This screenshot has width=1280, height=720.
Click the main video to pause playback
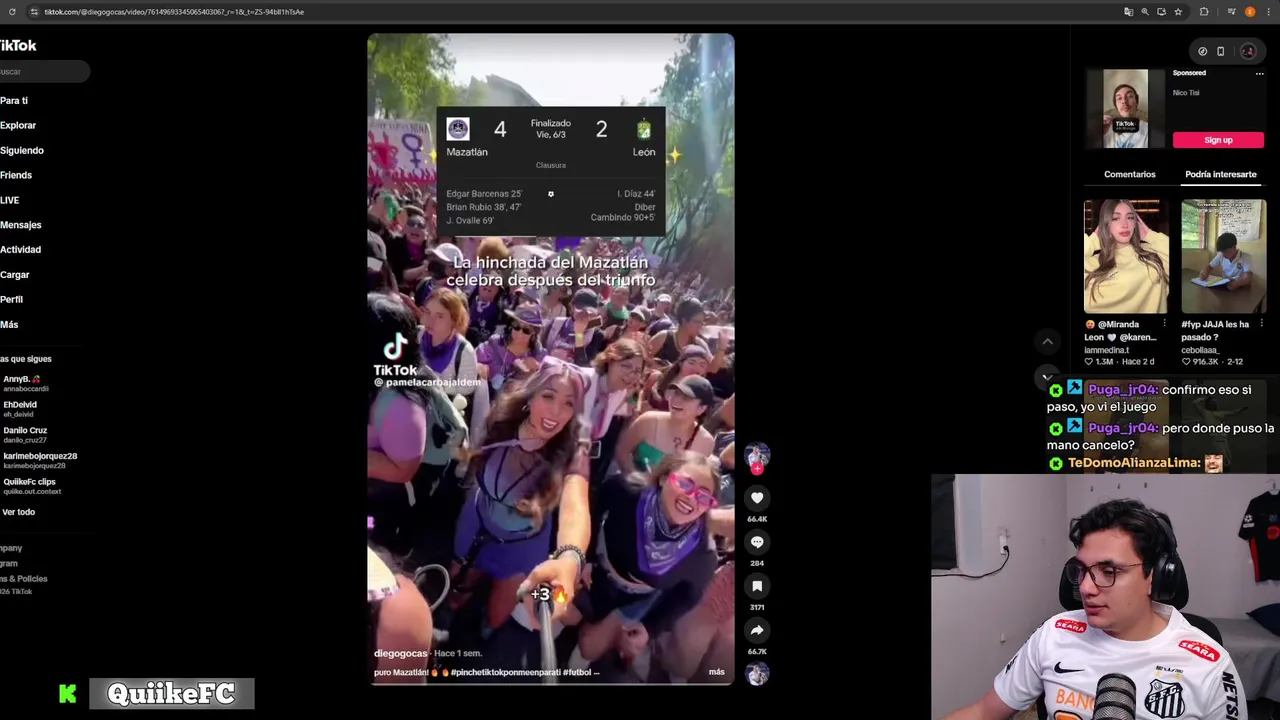pyautogui.click(x=551, y=359)
